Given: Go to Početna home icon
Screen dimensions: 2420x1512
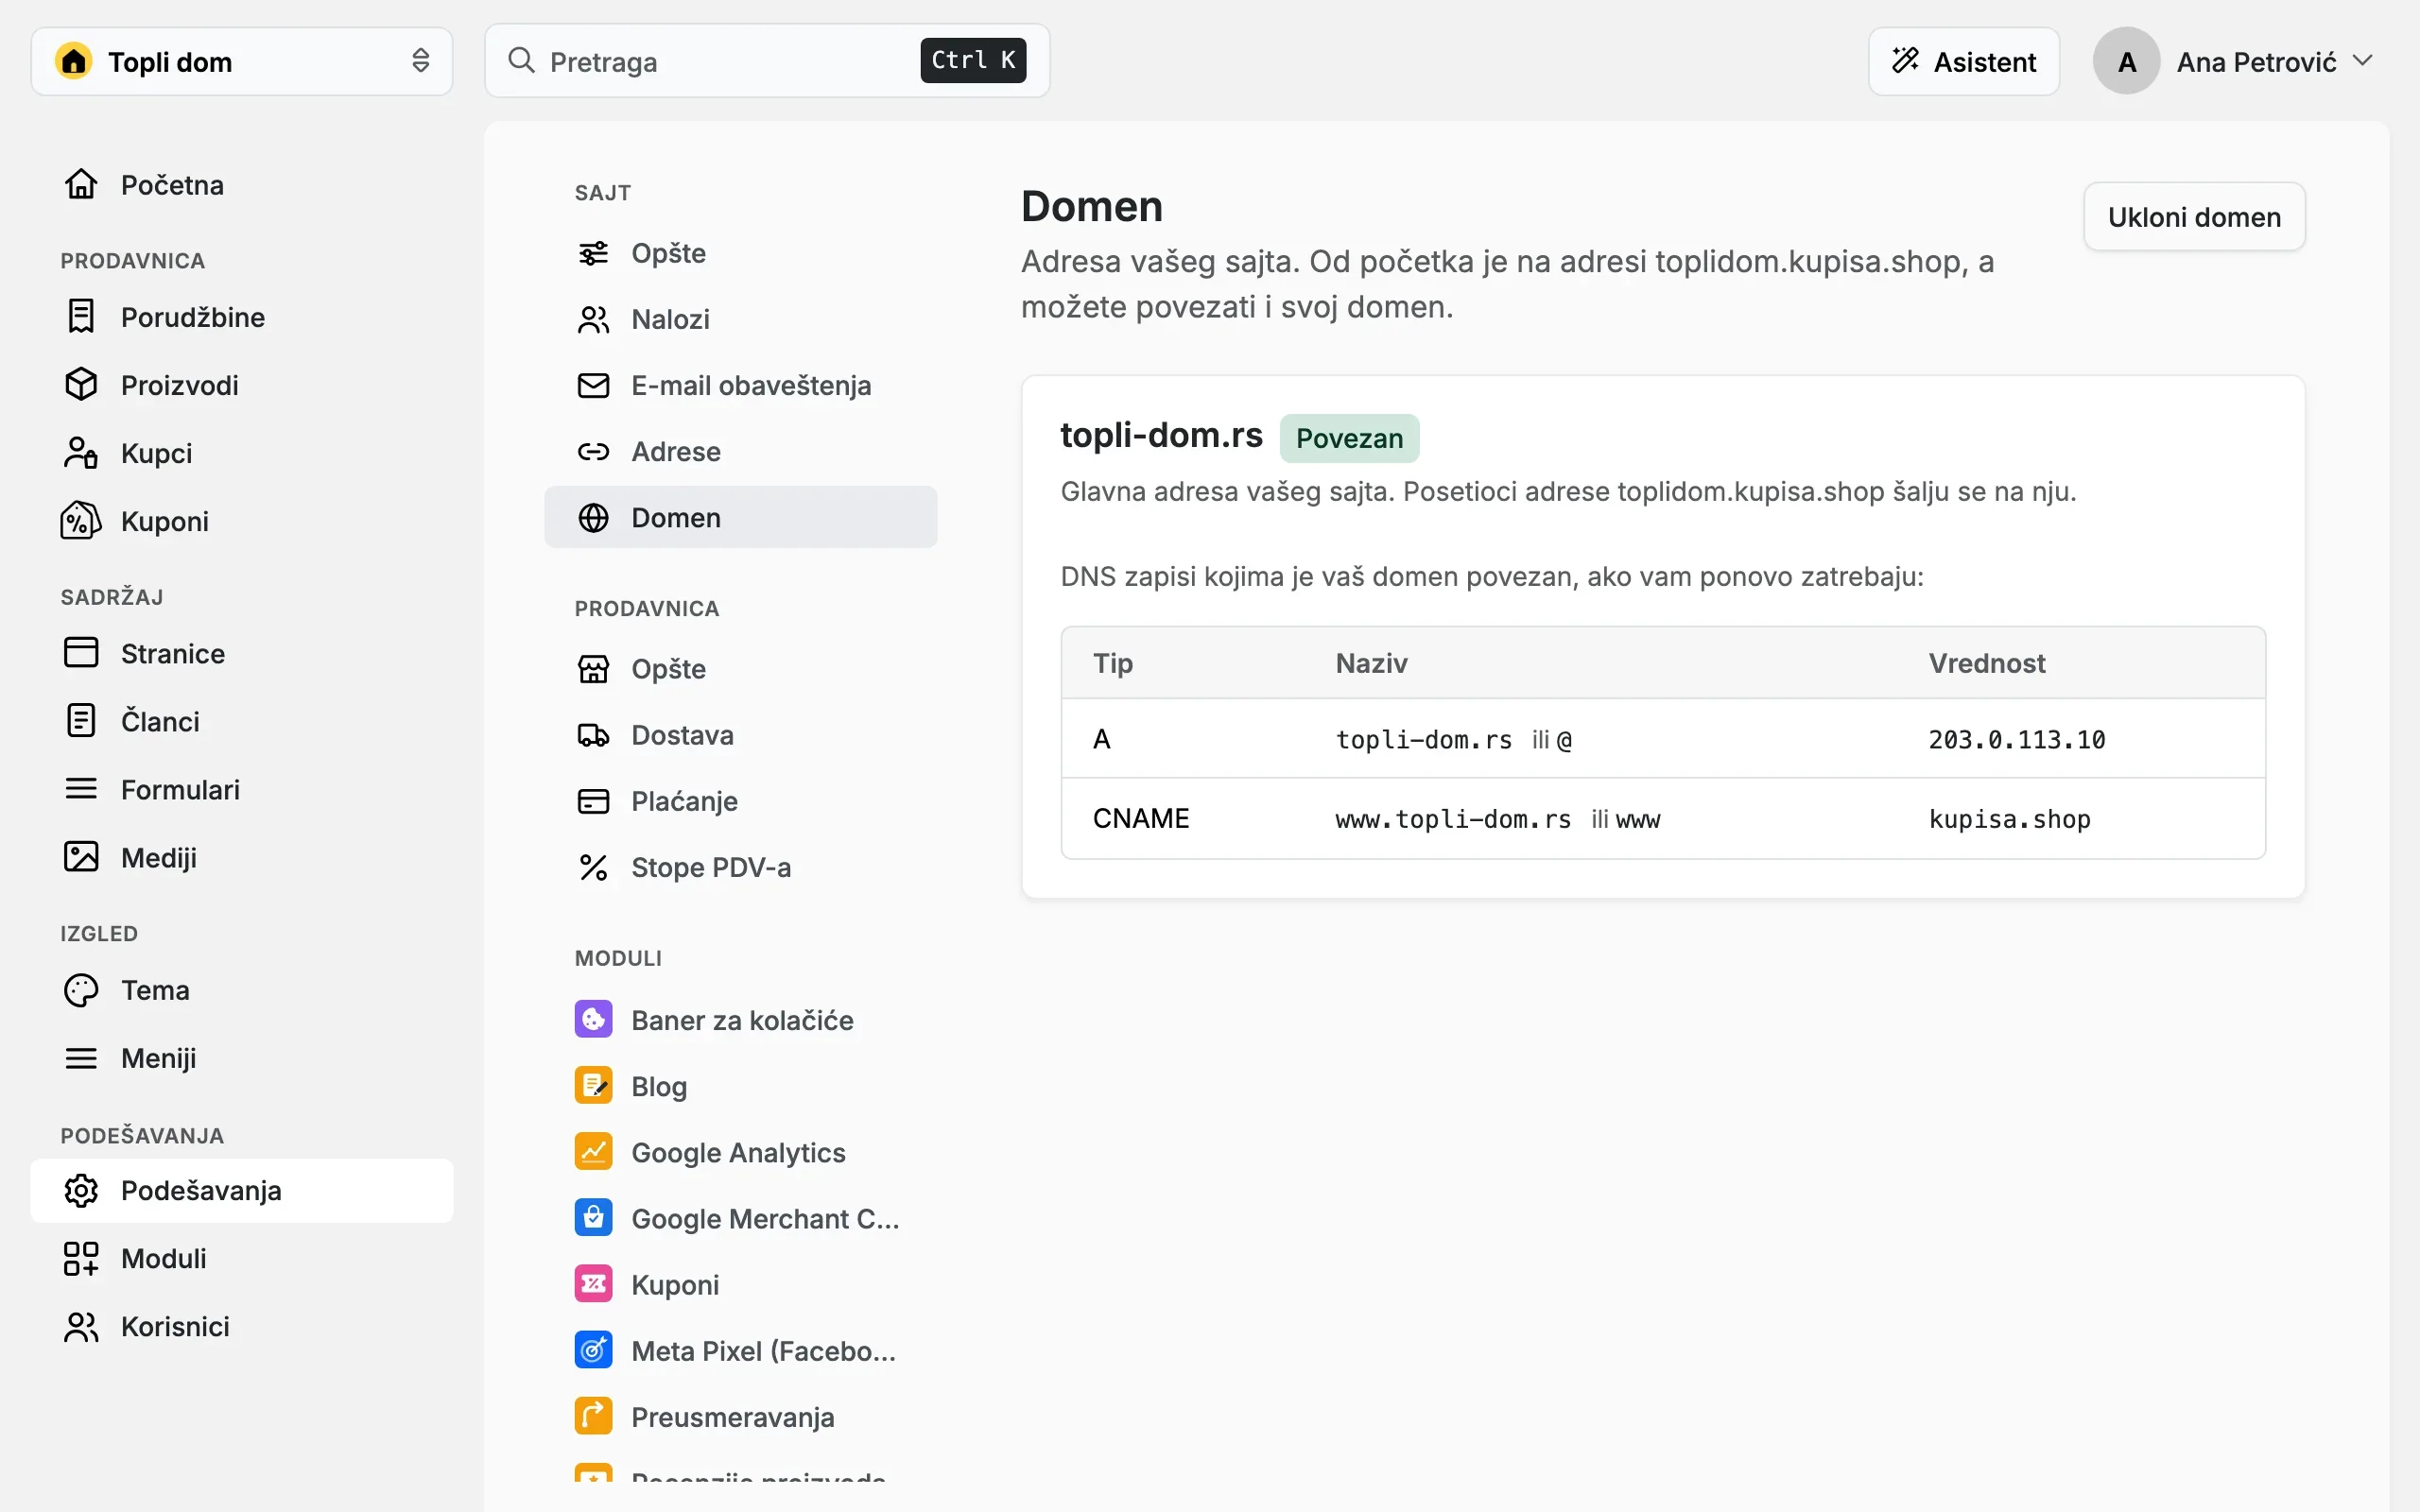Looking at the screenshot, I should click(81, 184).
